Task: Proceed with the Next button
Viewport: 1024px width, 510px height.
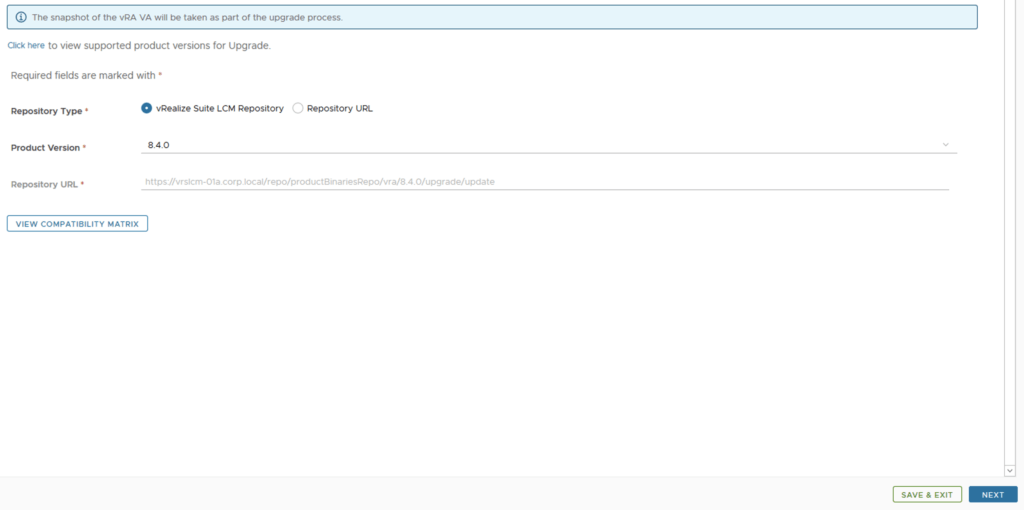Action: pos(992,494)
